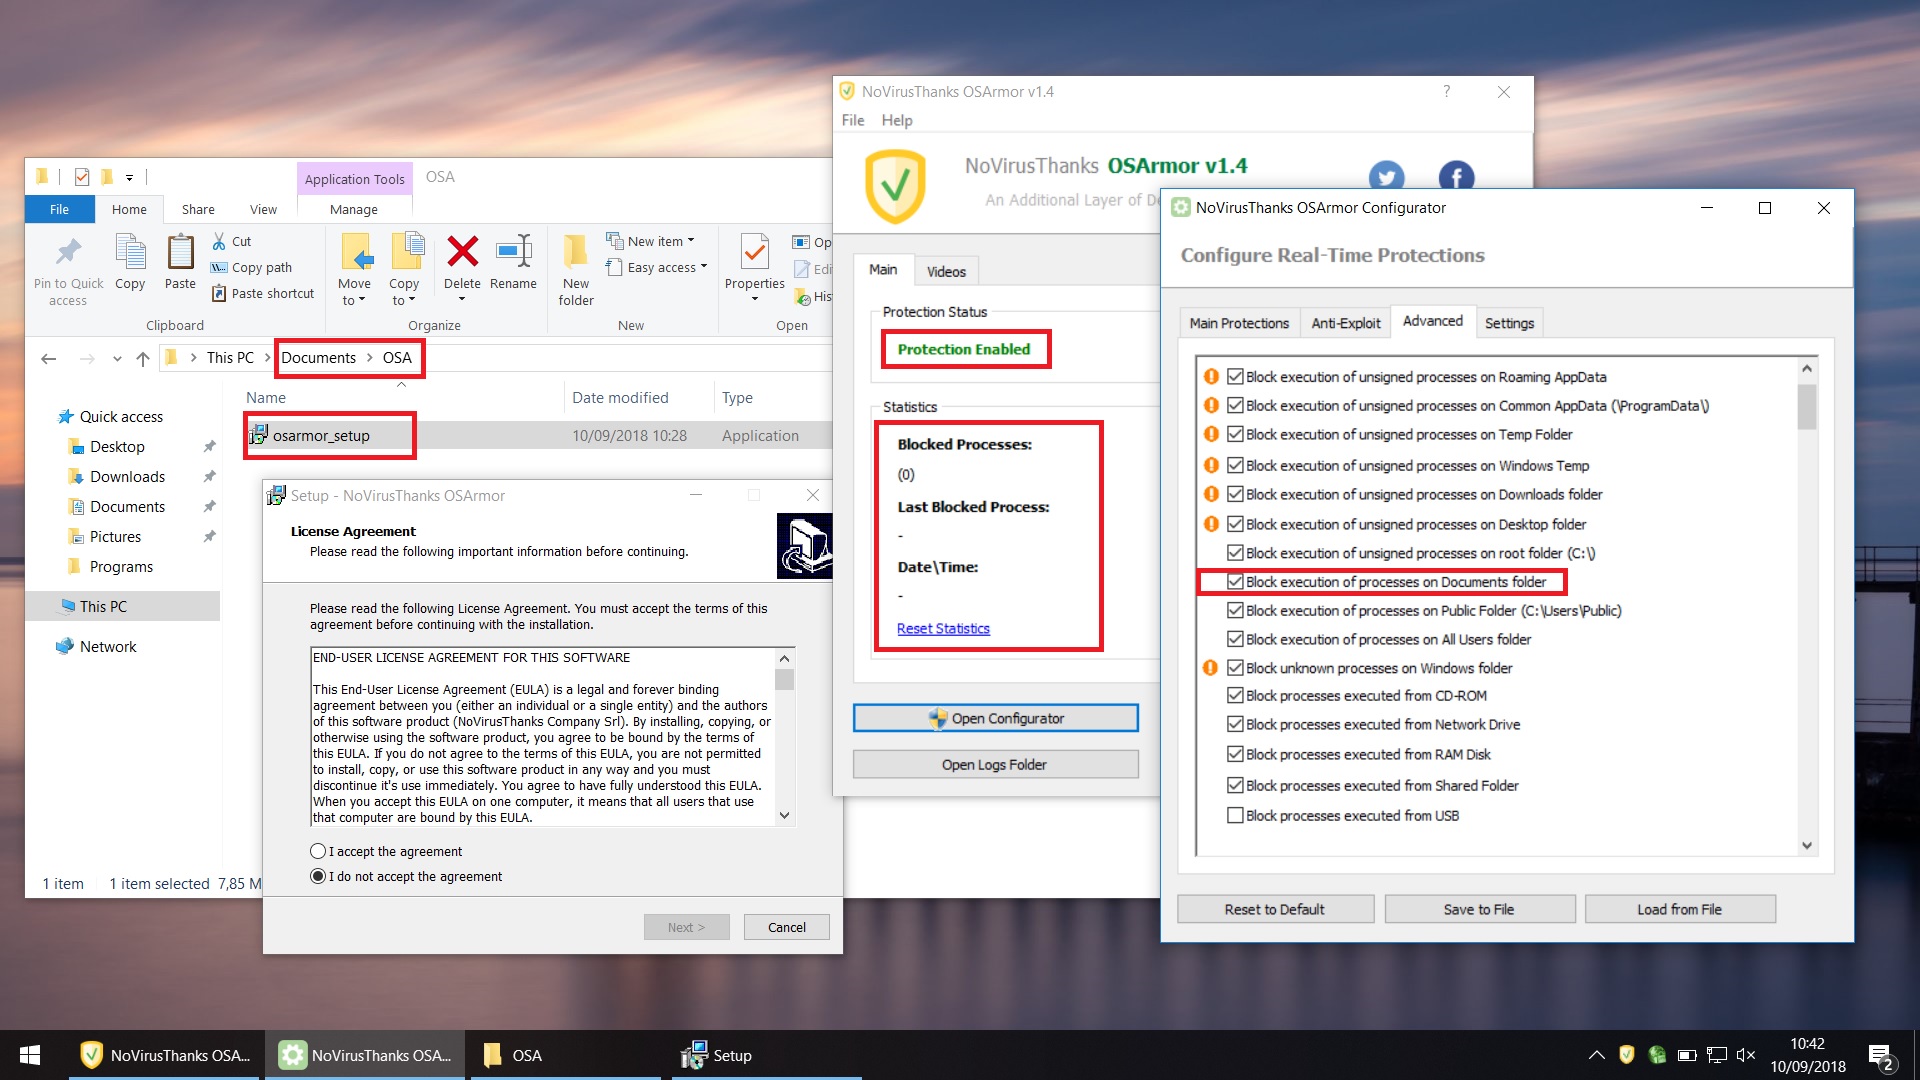Select I accept the agreement option
This screenshot has height=1080, width=1920.
pos(318,851)
